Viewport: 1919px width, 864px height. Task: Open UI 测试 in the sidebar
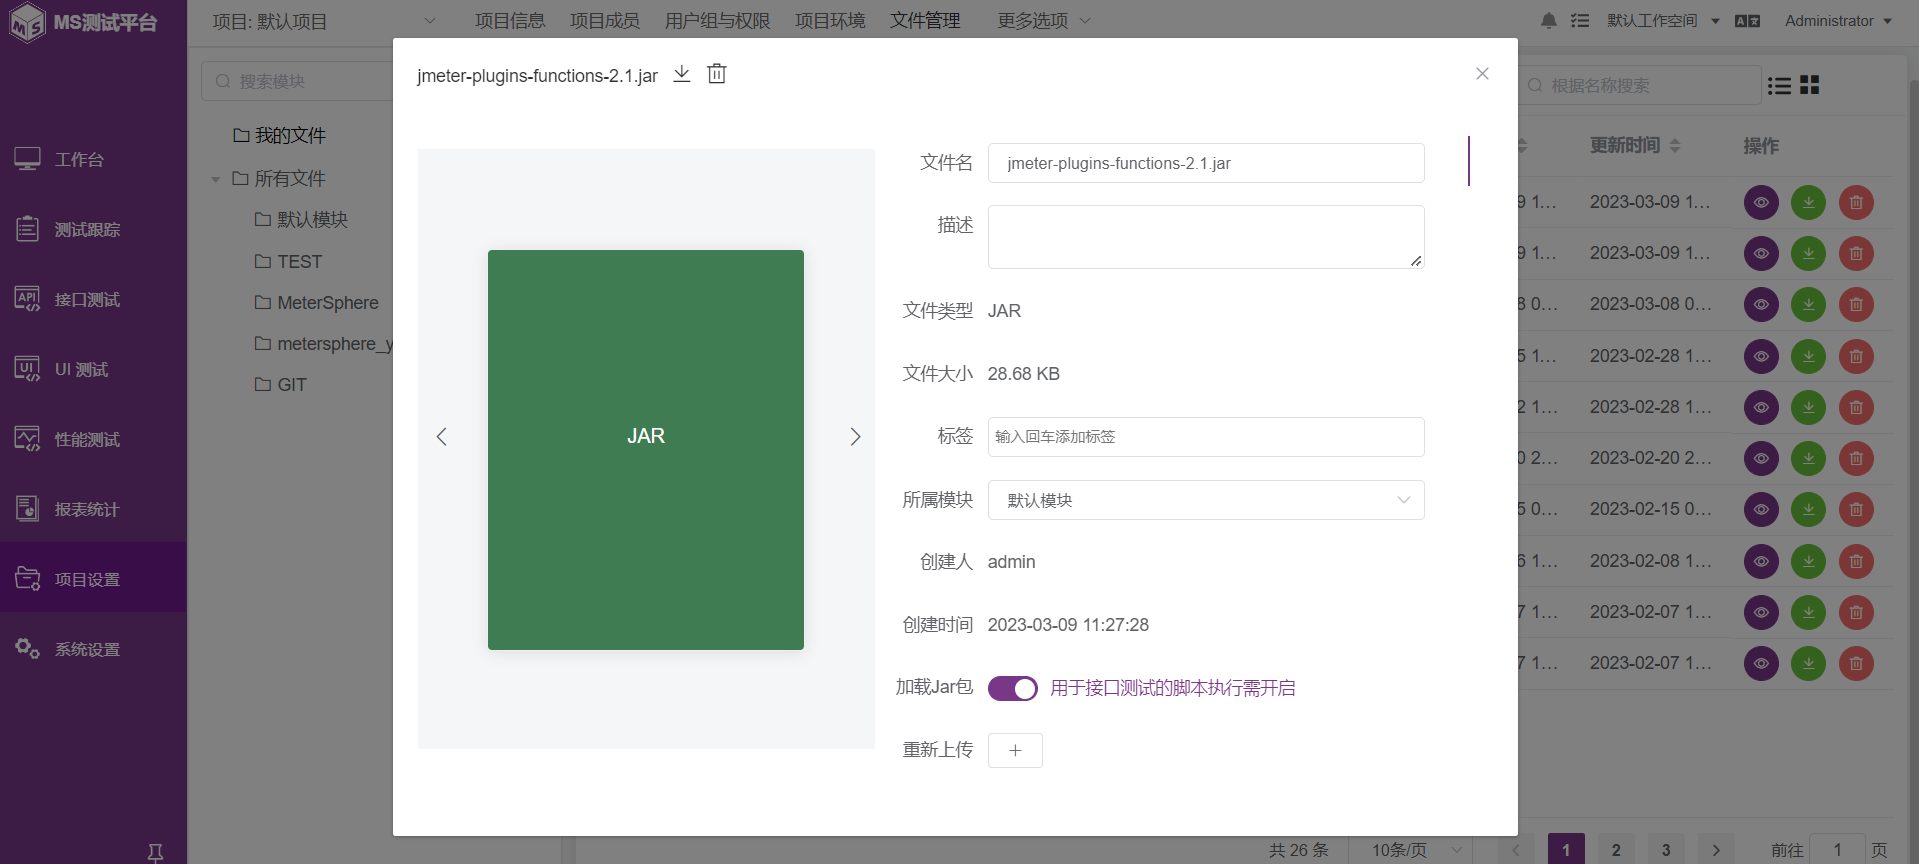[93, 369]
